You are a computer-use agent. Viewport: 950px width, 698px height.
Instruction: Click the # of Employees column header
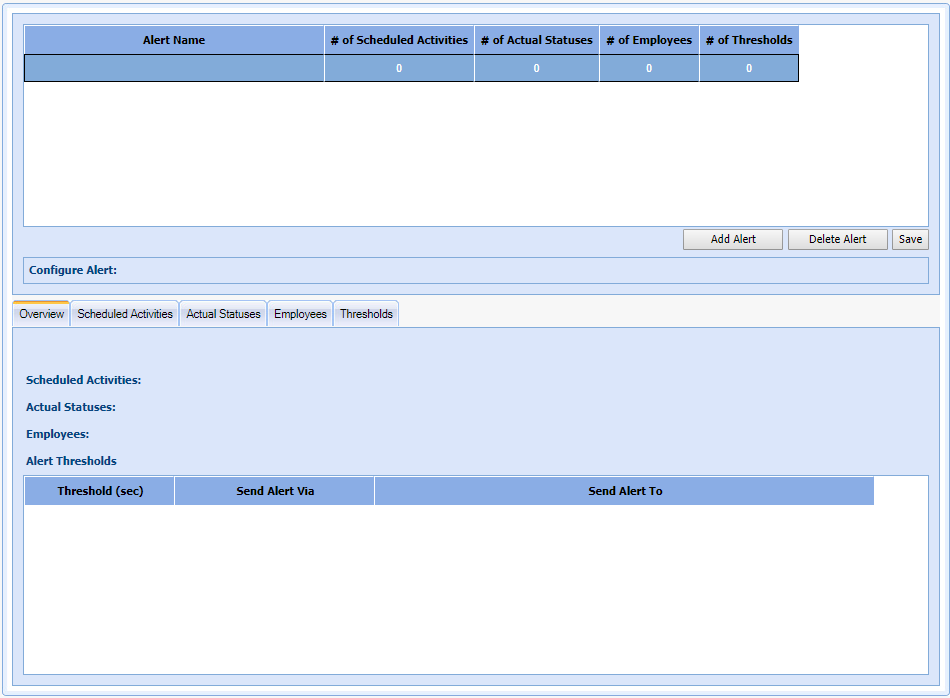pyautogui.click(x=649, y=40)
